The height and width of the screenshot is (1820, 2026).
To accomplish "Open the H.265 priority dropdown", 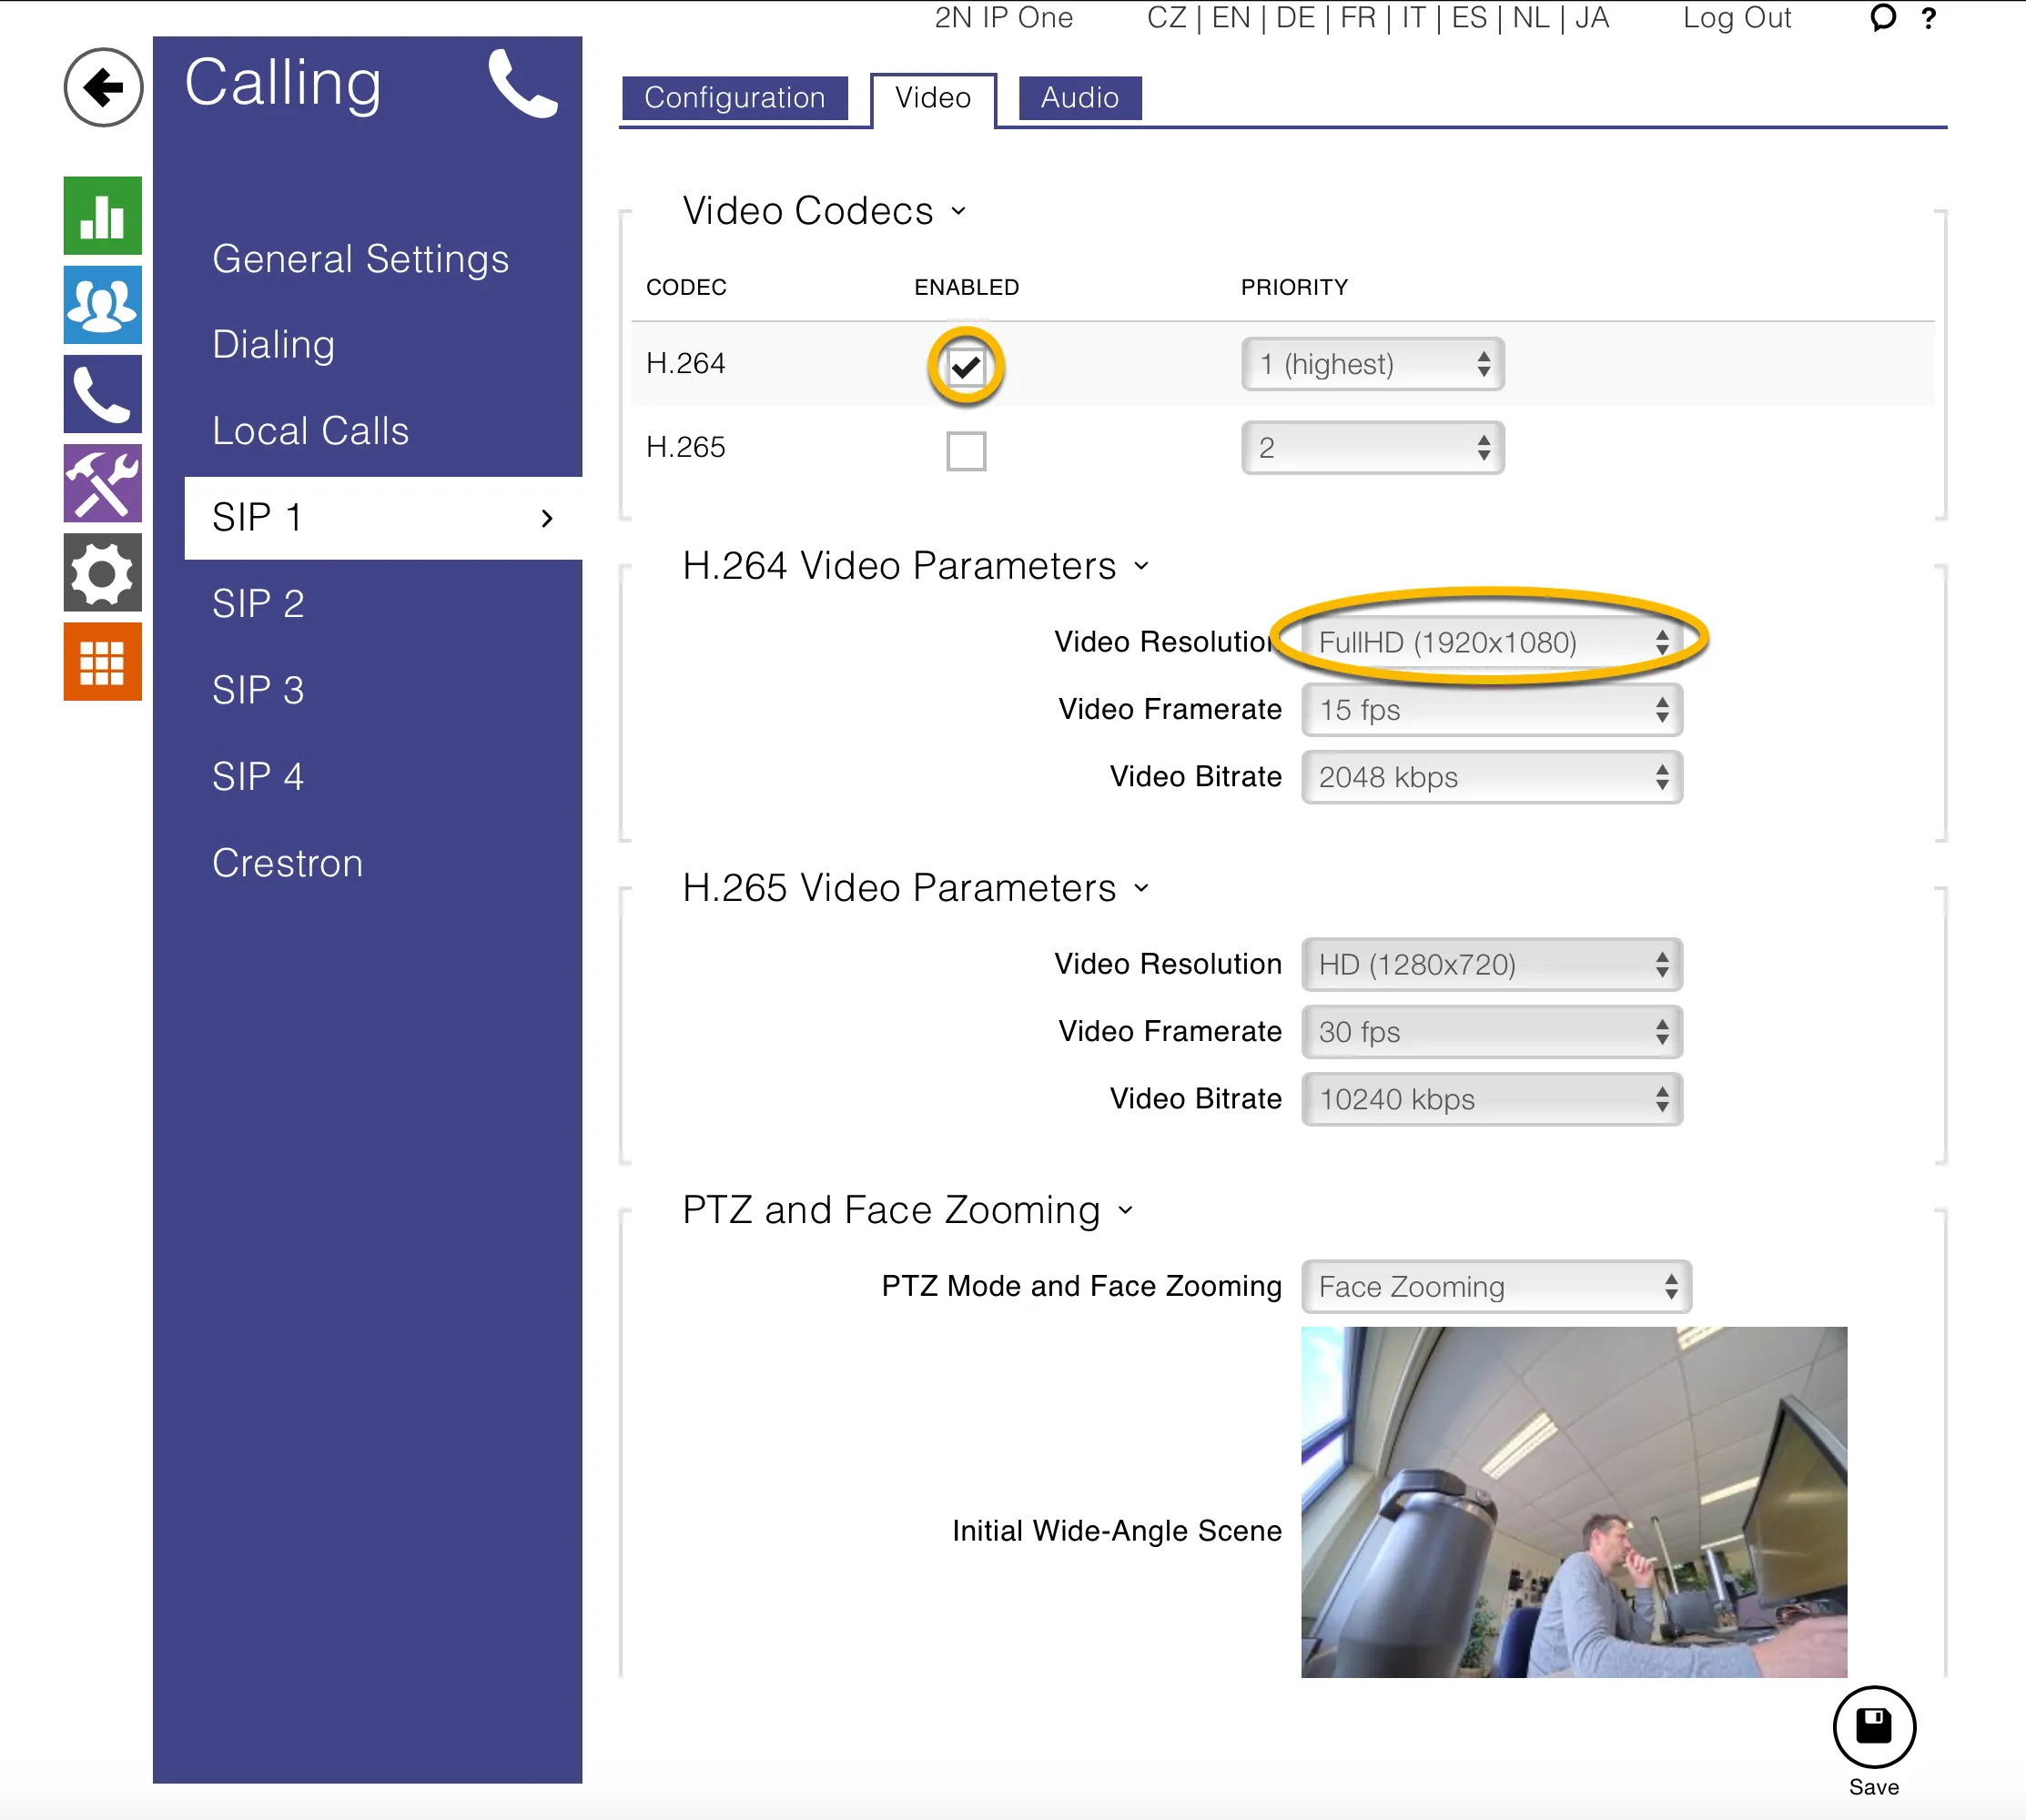I will (1373, 448).
